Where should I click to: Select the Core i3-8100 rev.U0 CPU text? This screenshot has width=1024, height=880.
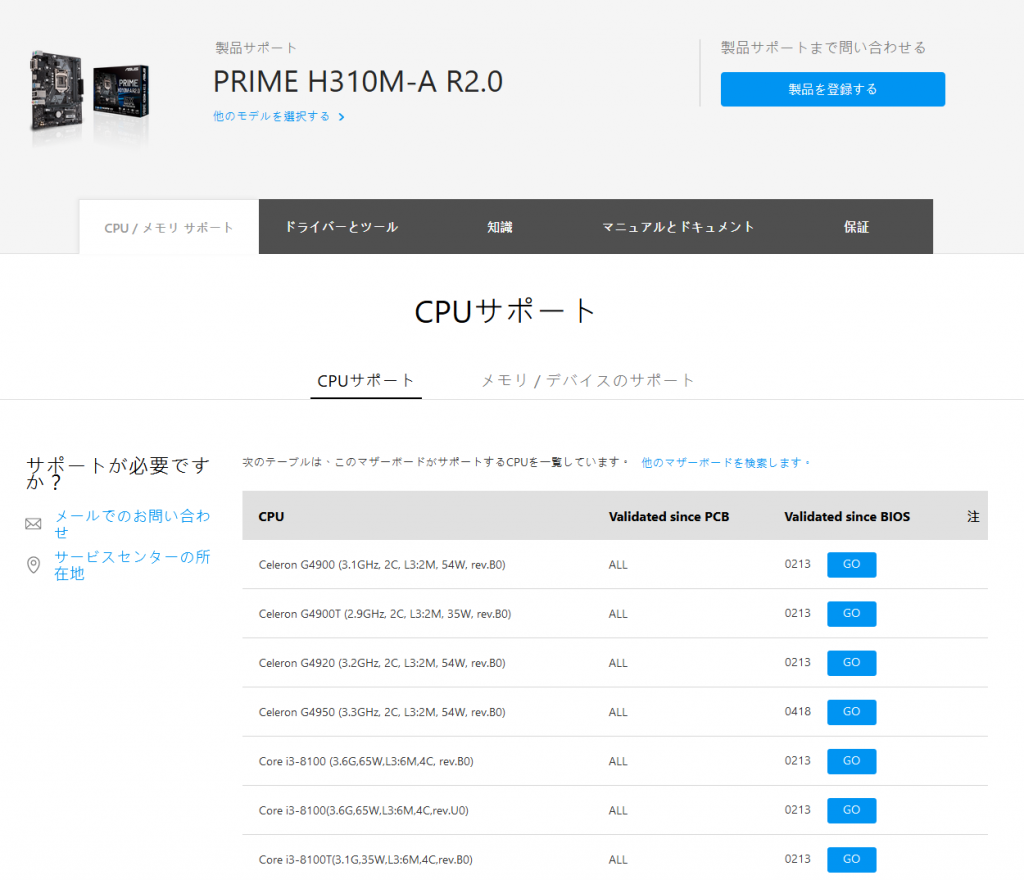click(x=364, y=810)
